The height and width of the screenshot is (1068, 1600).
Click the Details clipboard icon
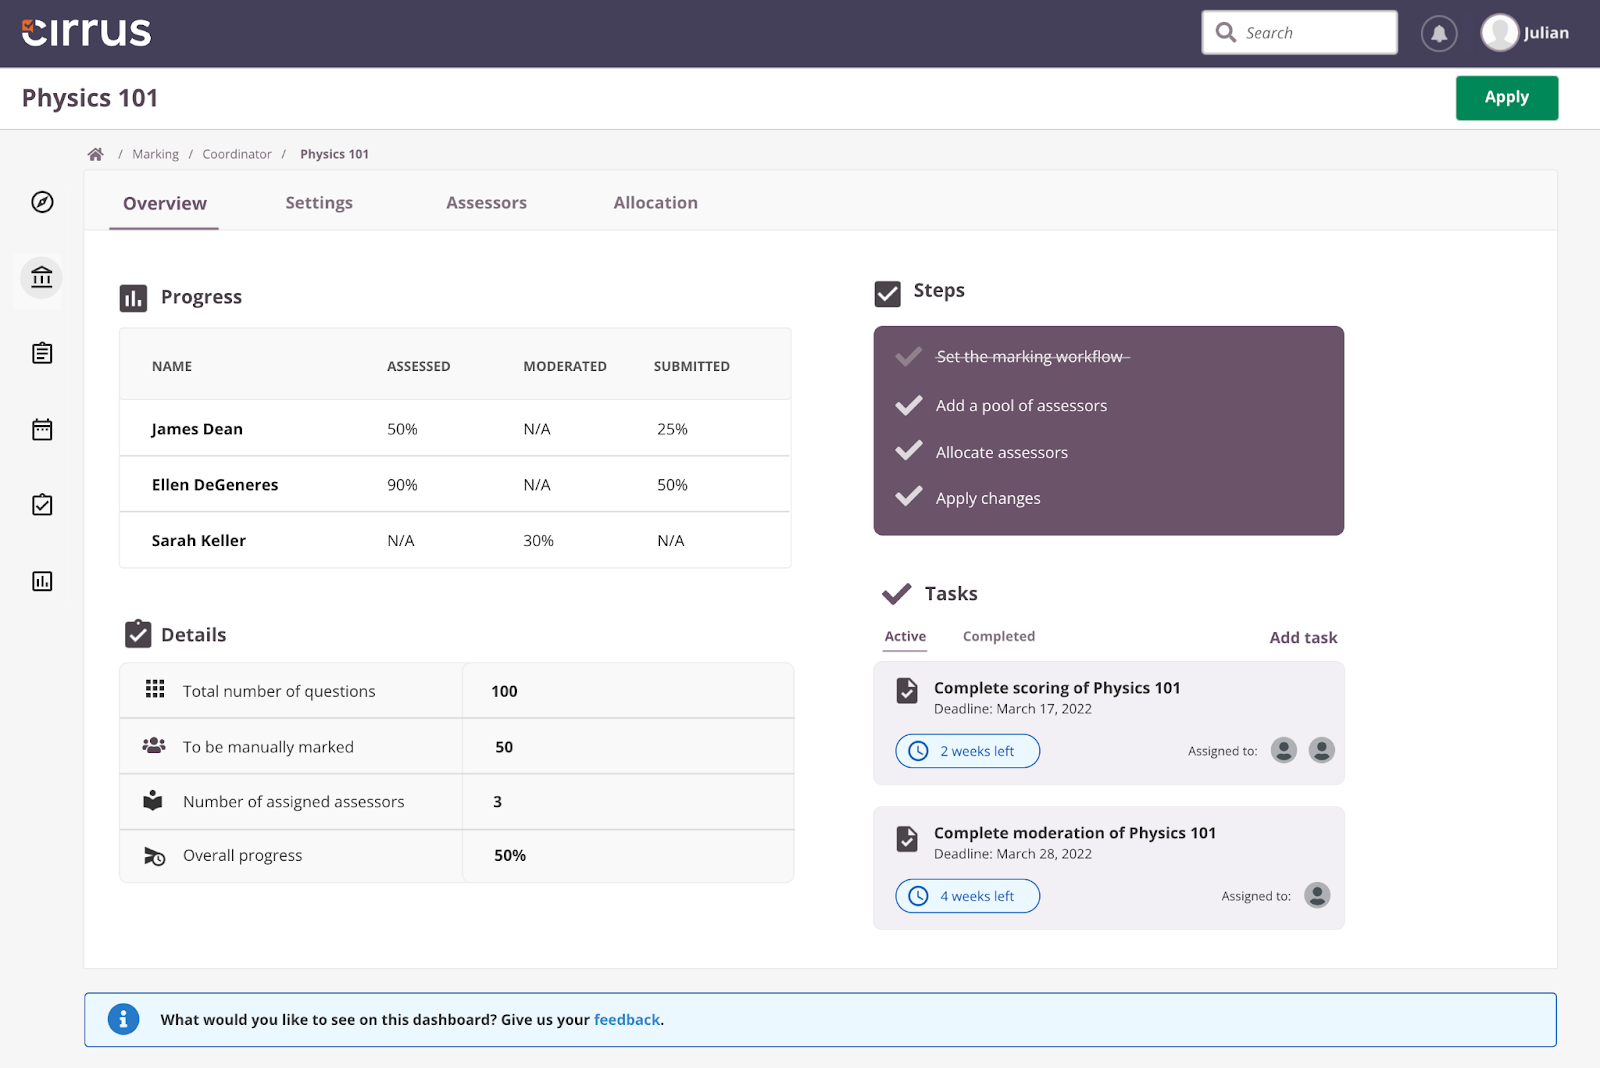tap(138, 634)
